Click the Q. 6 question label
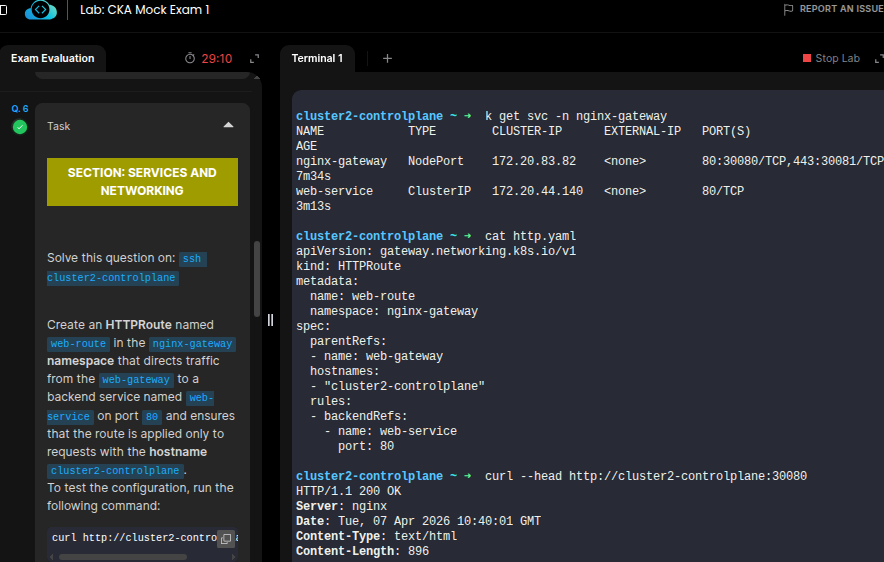Viewport: 884px width, 562px height. (x=19, y=108)
